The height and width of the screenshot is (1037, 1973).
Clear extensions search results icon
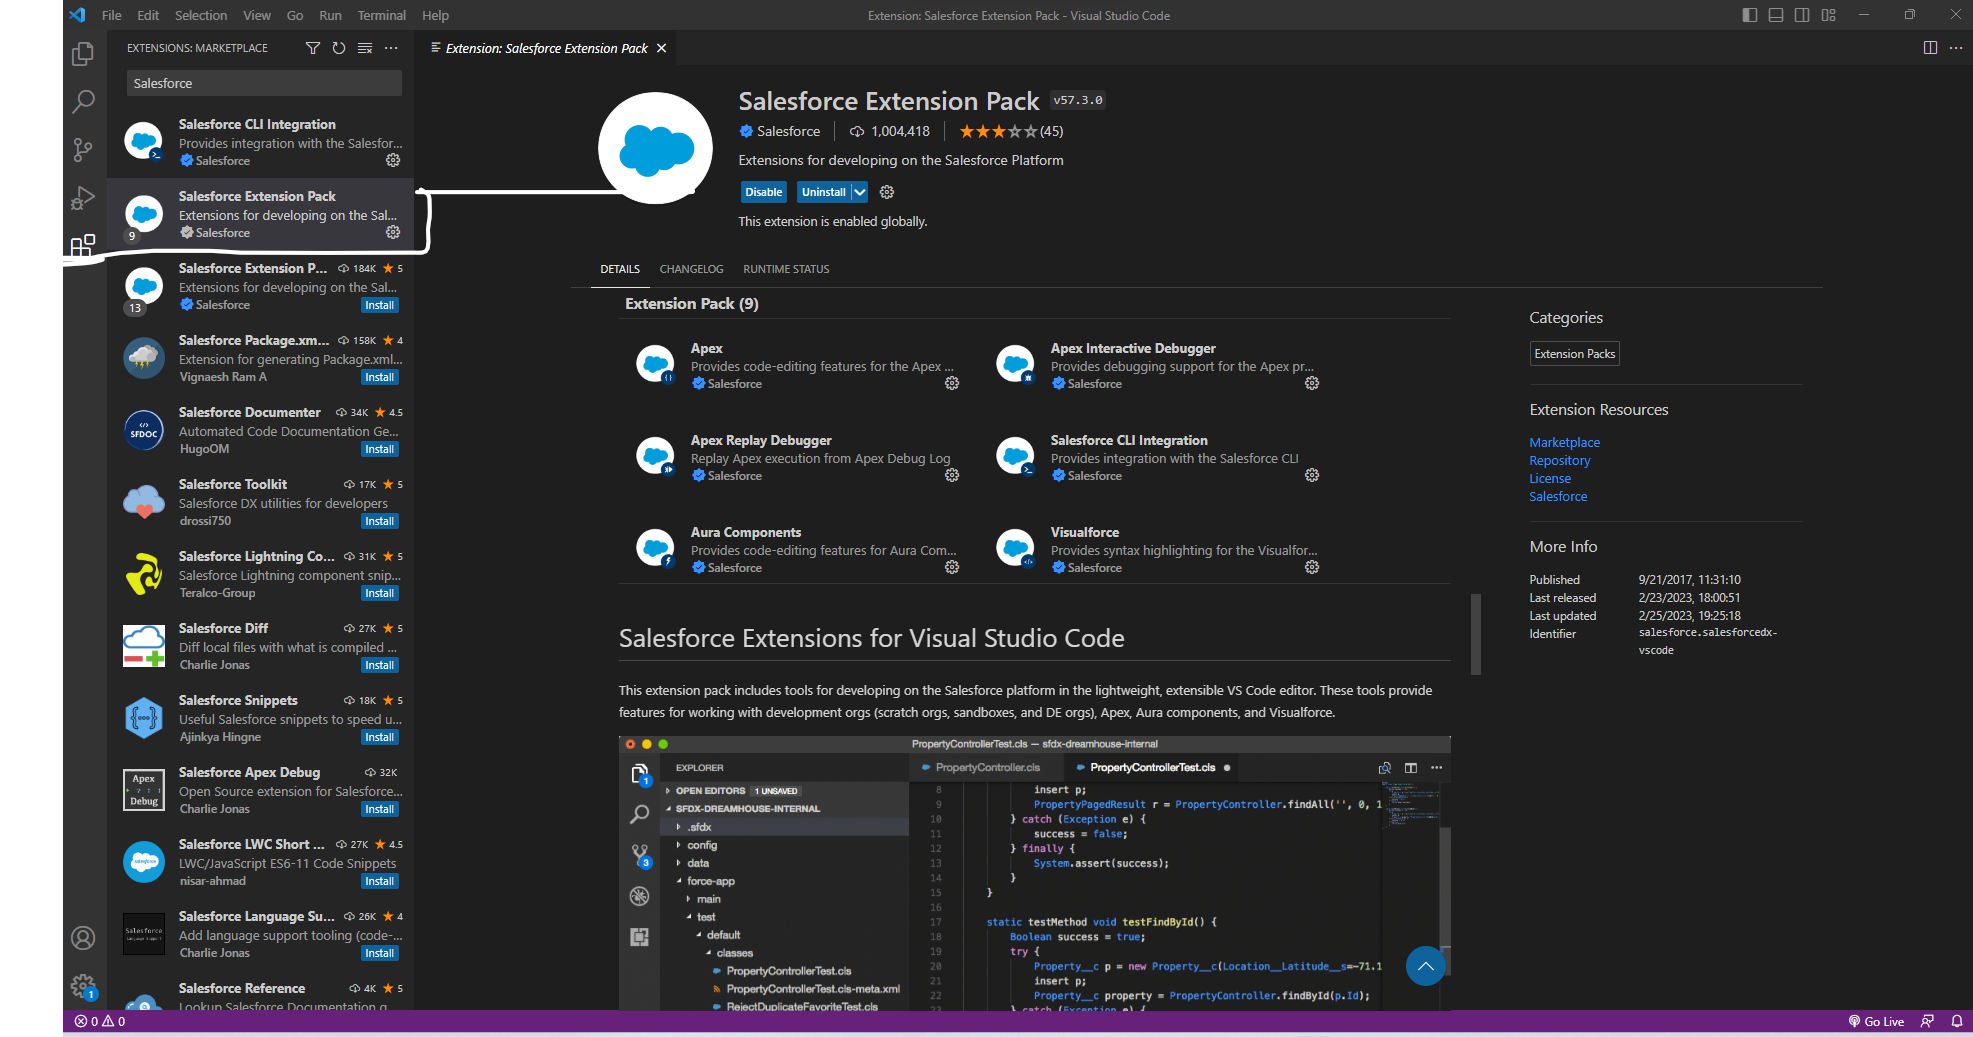coord(365,48)
